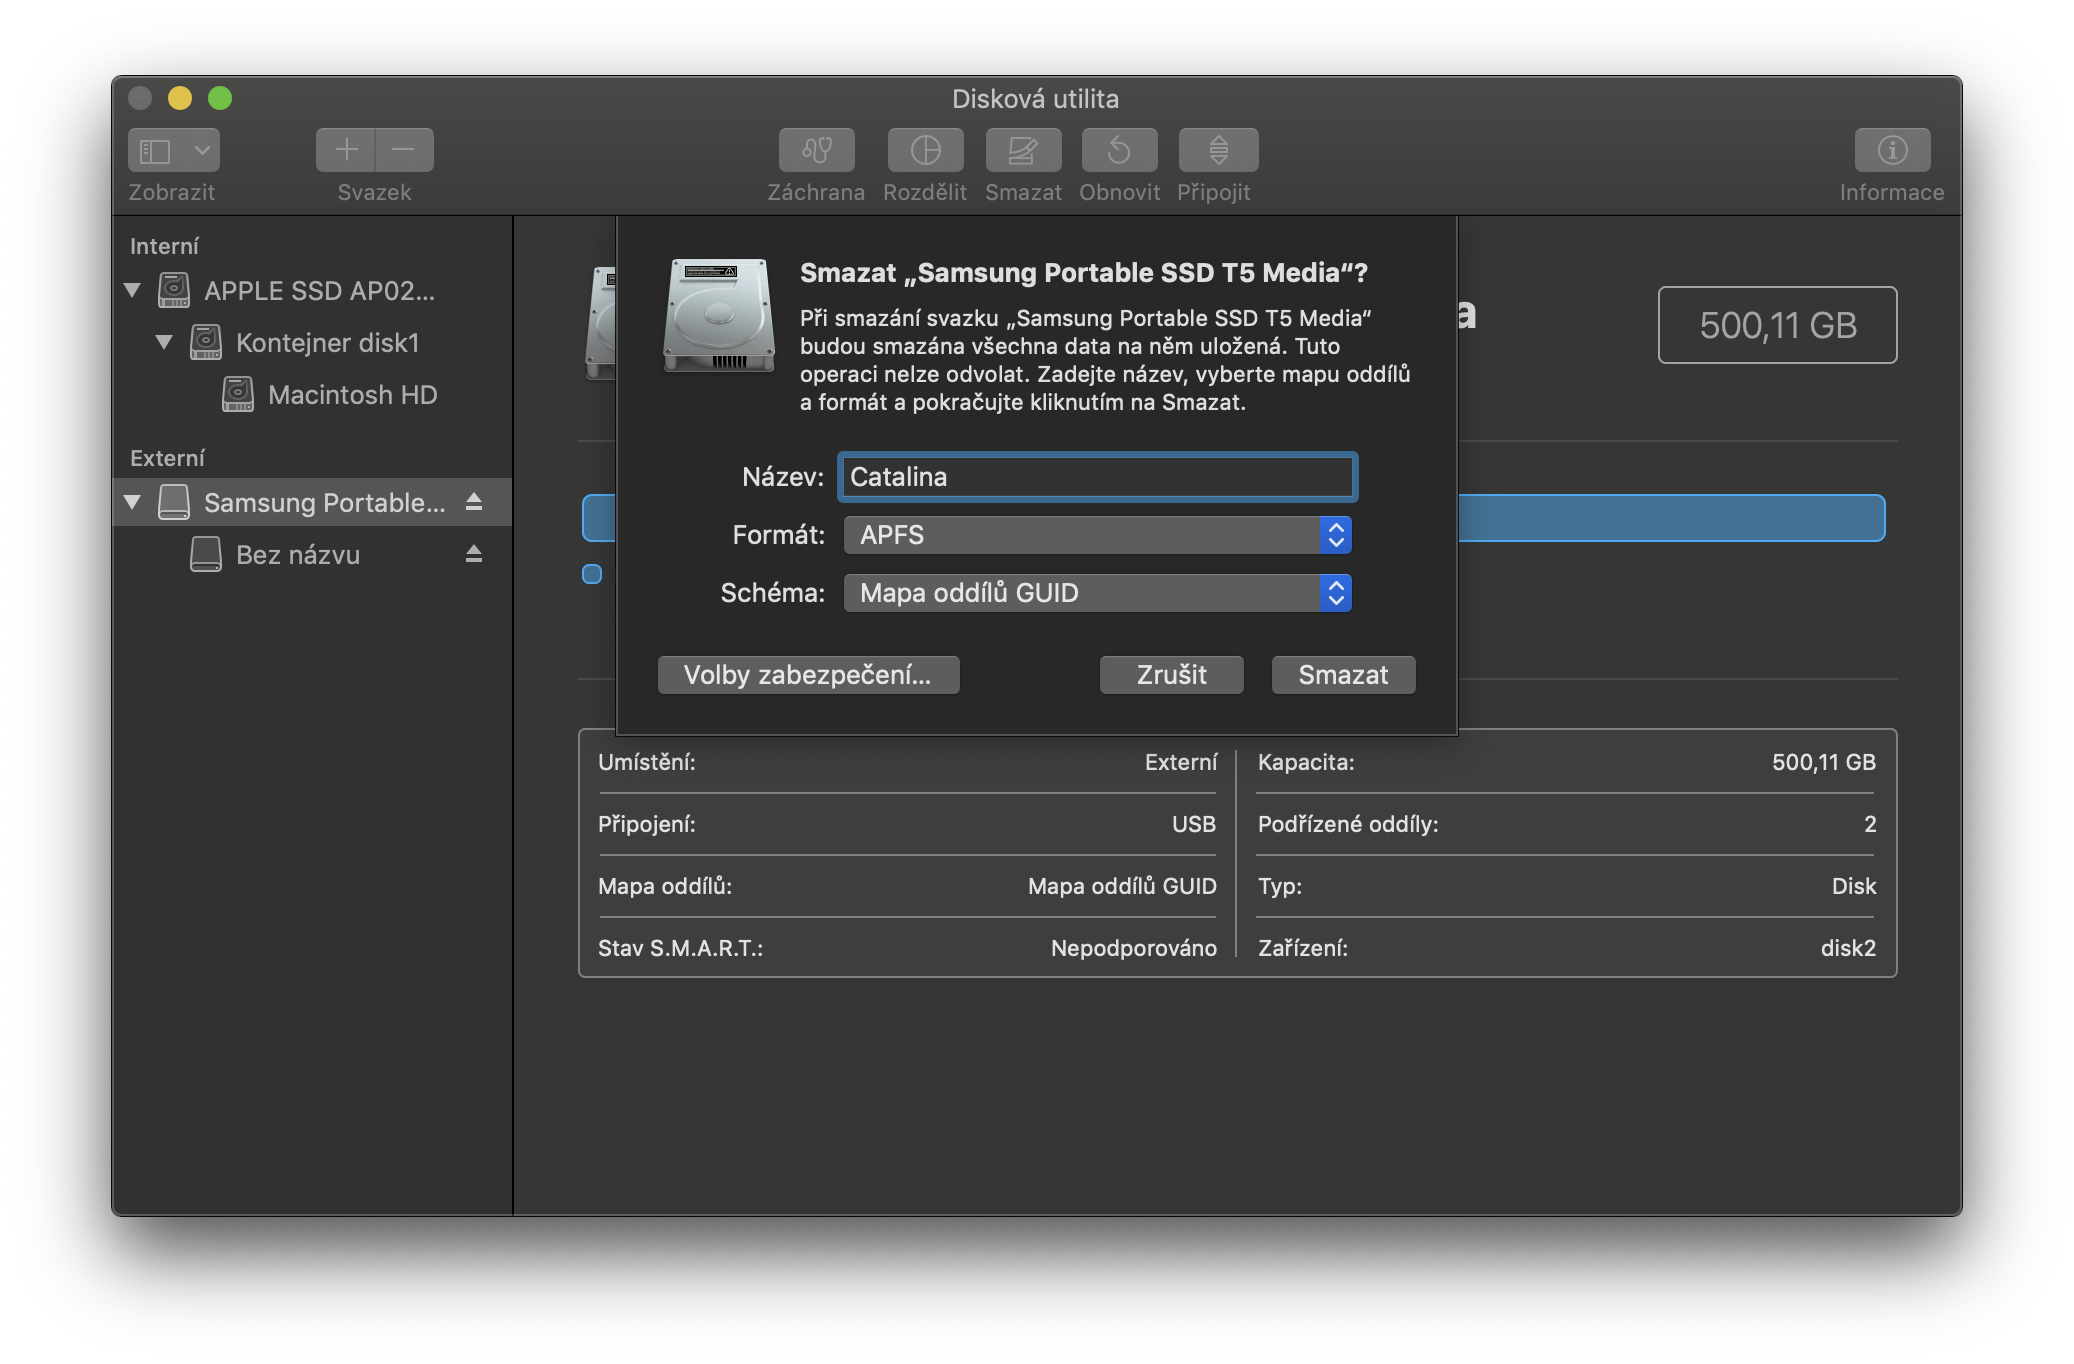The image size is (2074, 1364).
Task: Eject the Samsung Portable disk
Action: pyautogui.click(x=474, y=502)
